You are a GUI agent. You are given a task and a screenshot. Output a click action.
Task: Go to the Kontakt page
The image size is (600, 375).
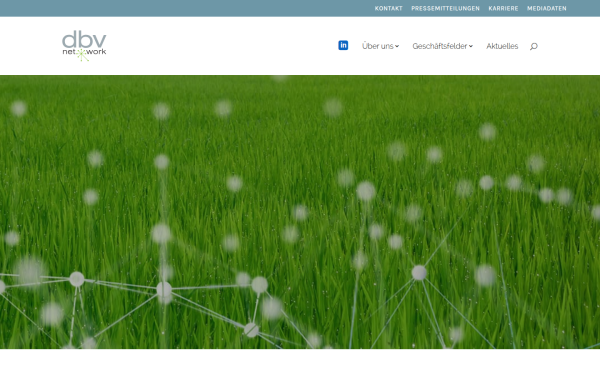388,8
